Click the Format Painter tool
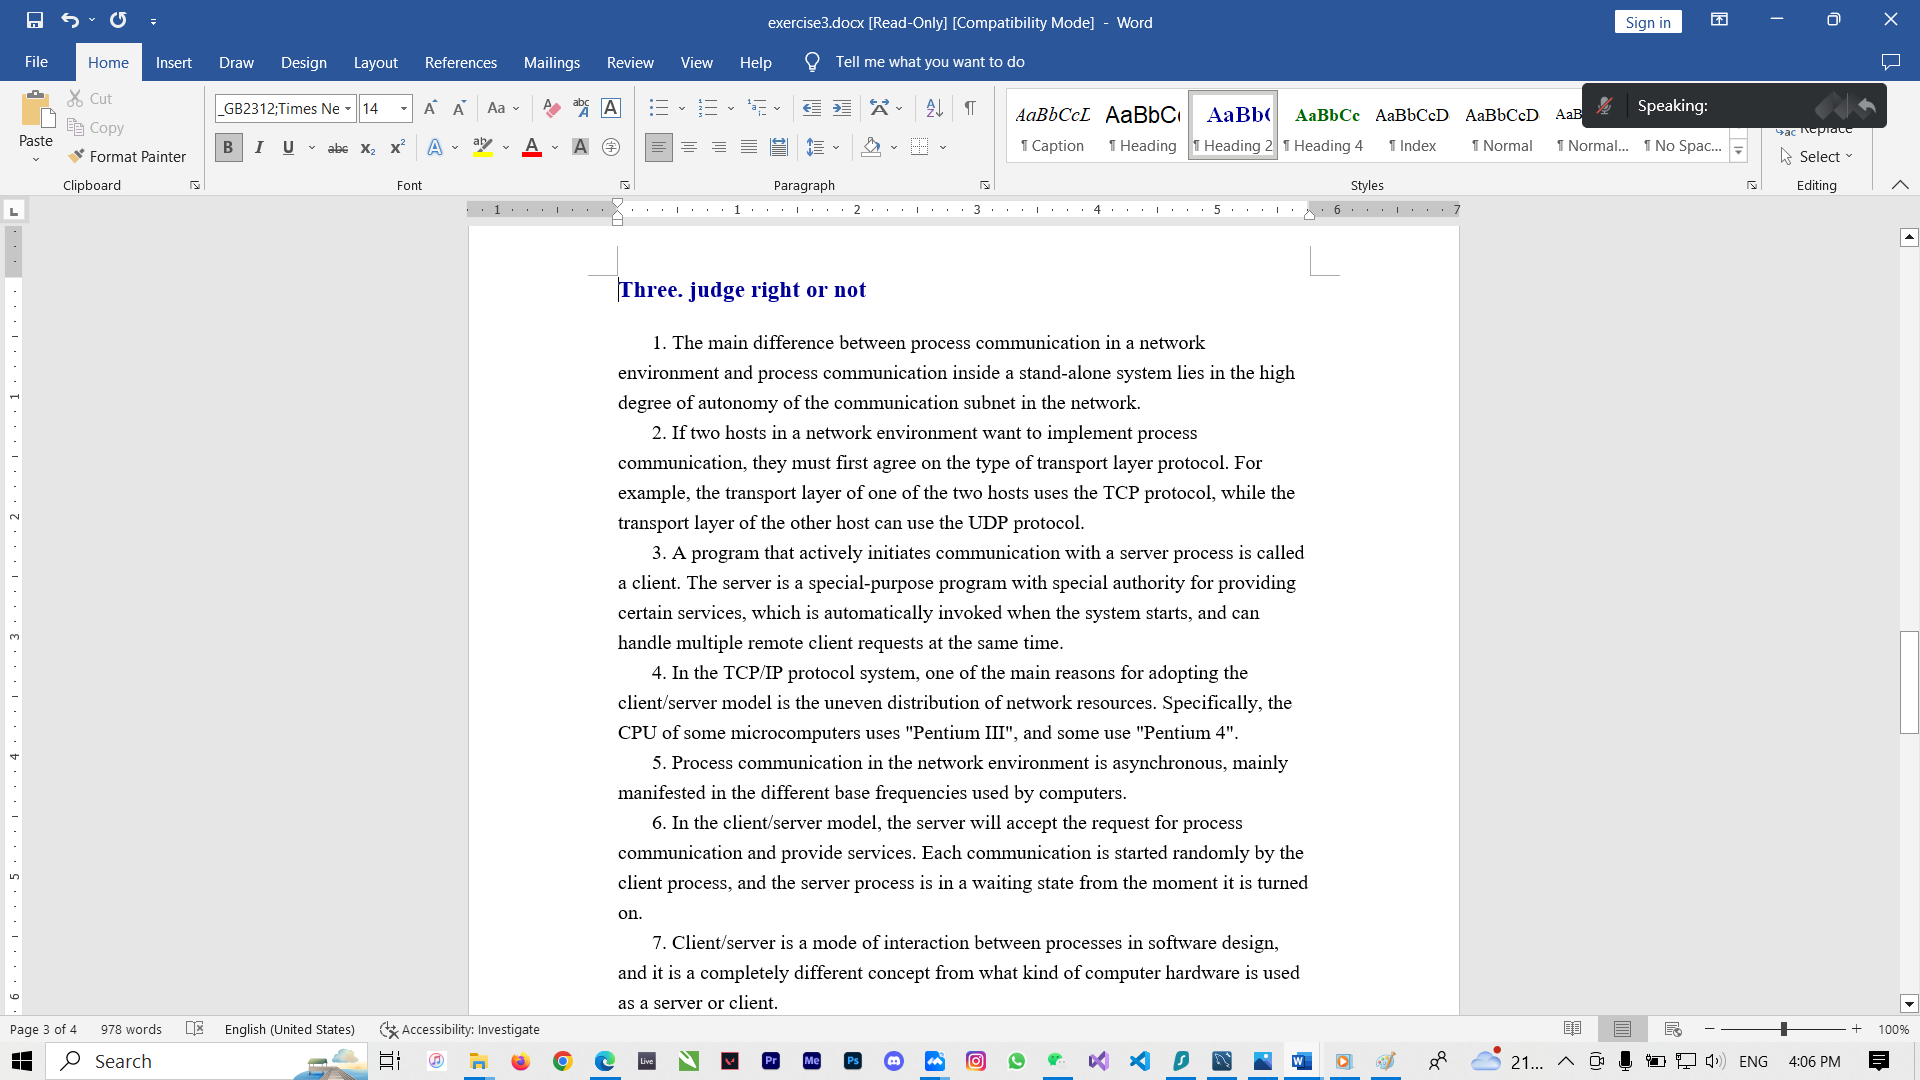The height and width of the screenshot is (1080, 1920). [127, 156]
